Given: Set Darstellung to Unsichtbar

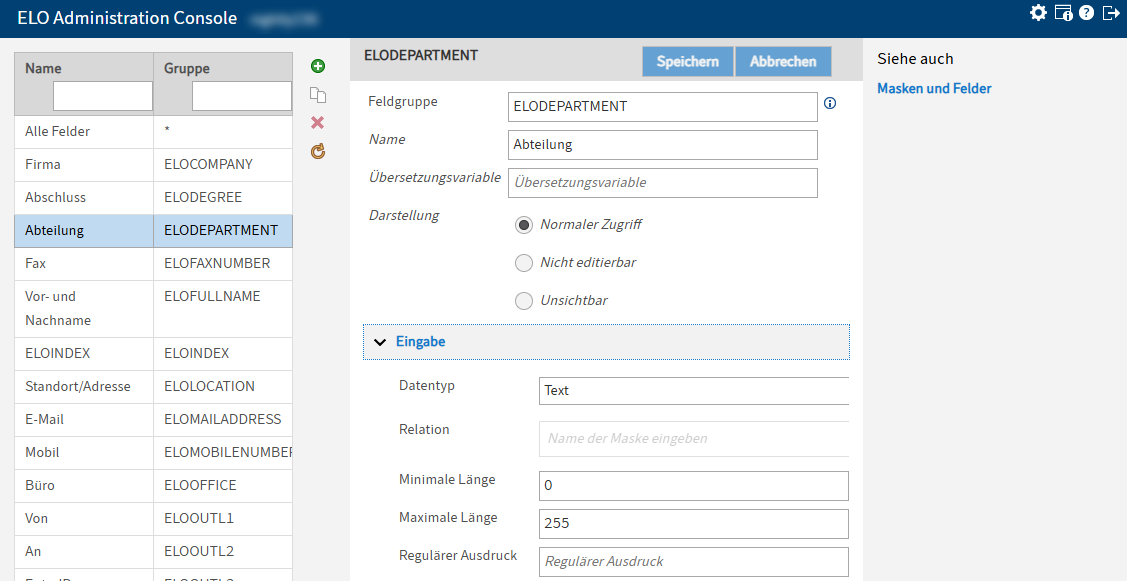Looking at the screenshot, I should 524,301.
